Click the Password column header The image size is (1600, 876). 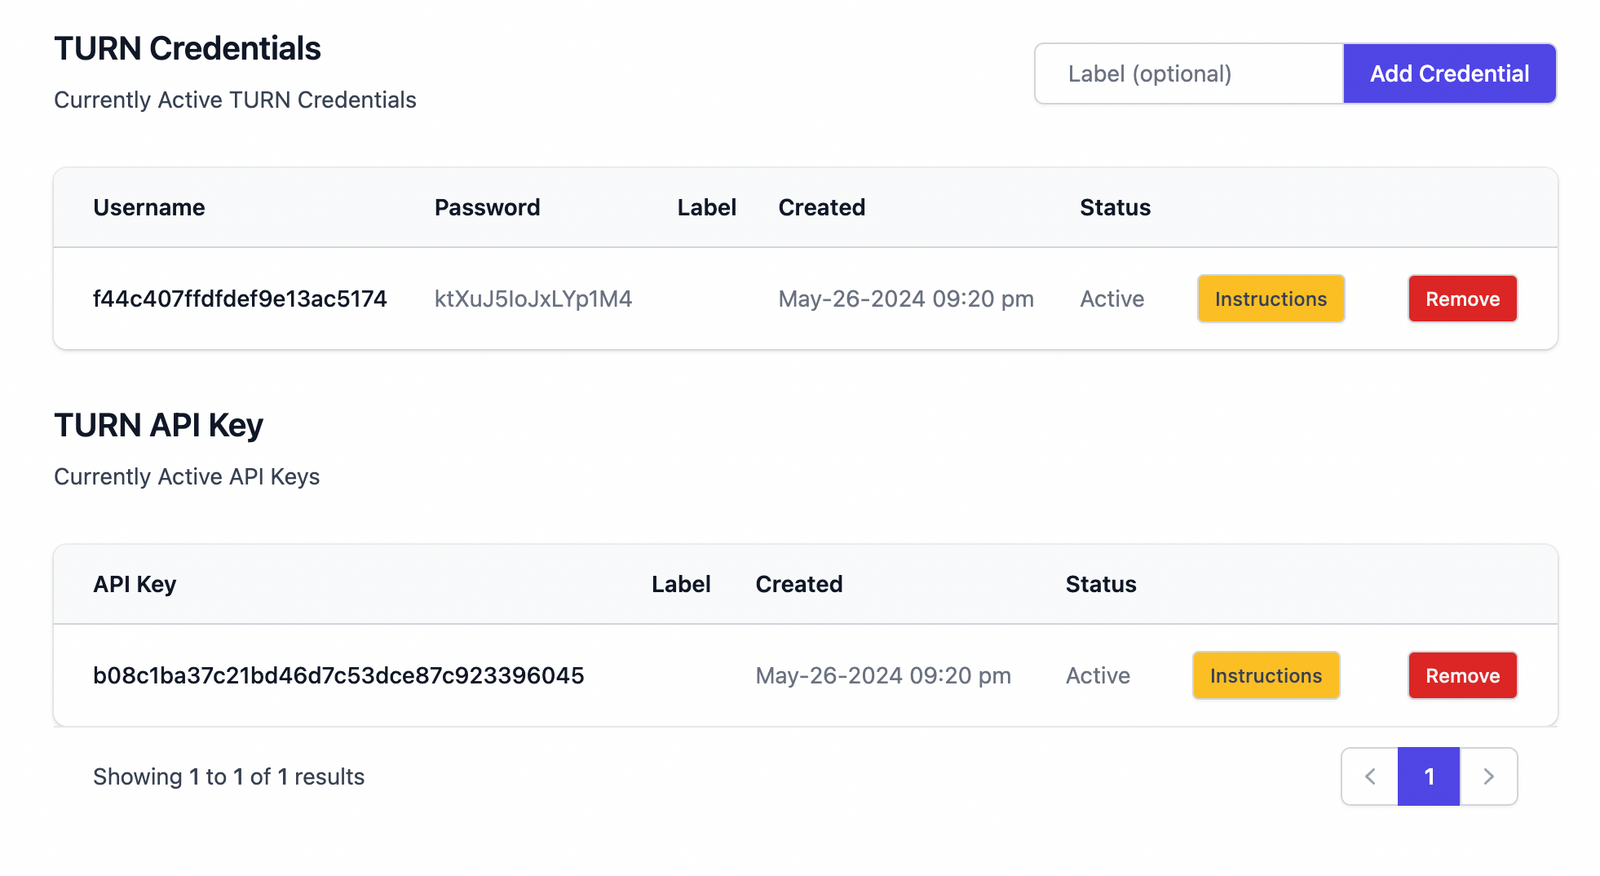[487, 208]
